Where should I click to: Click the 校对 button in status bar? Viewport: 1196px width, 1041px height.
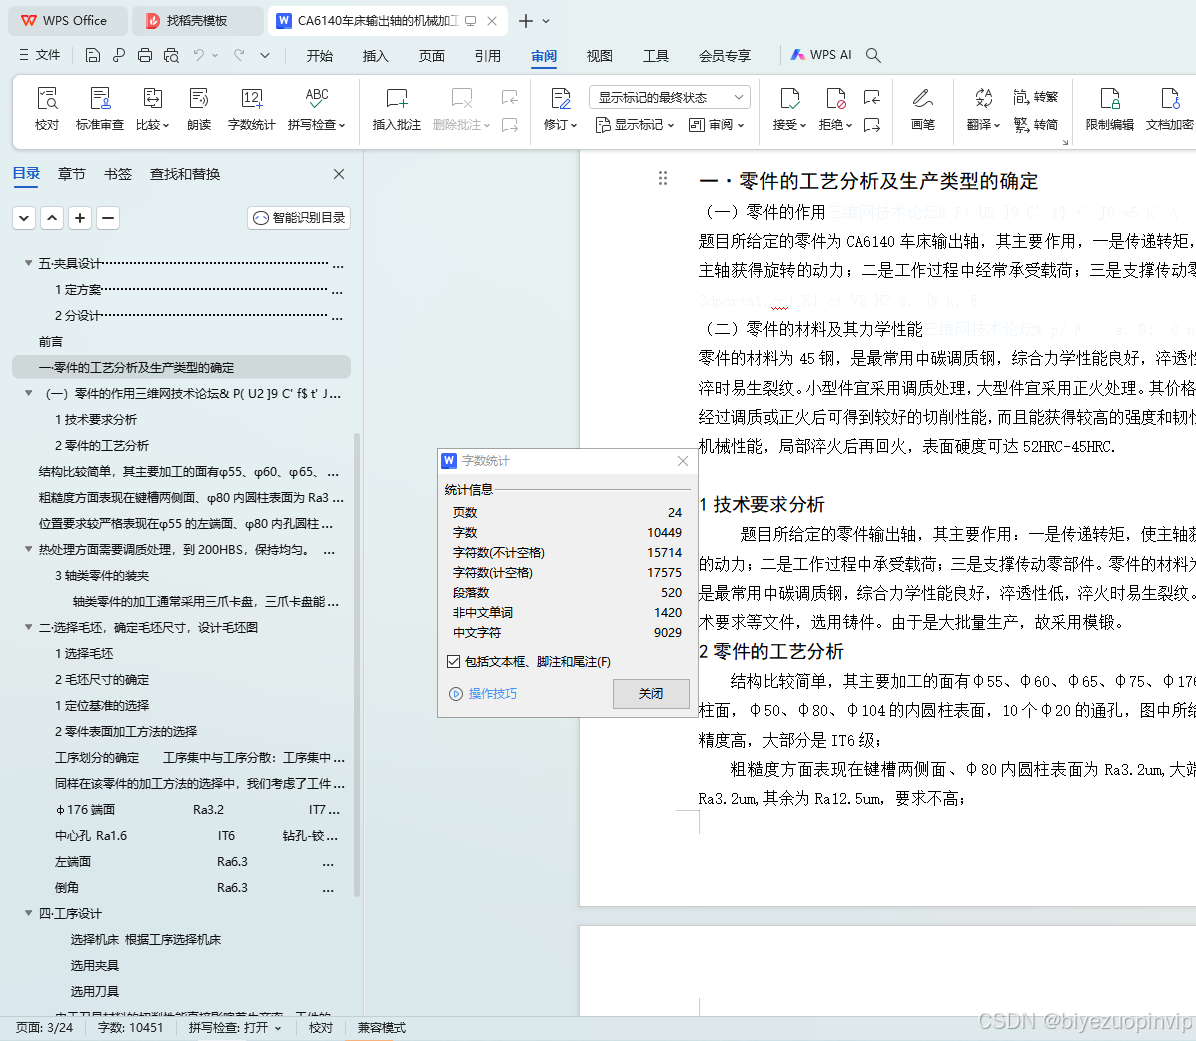click(320, 1027)
